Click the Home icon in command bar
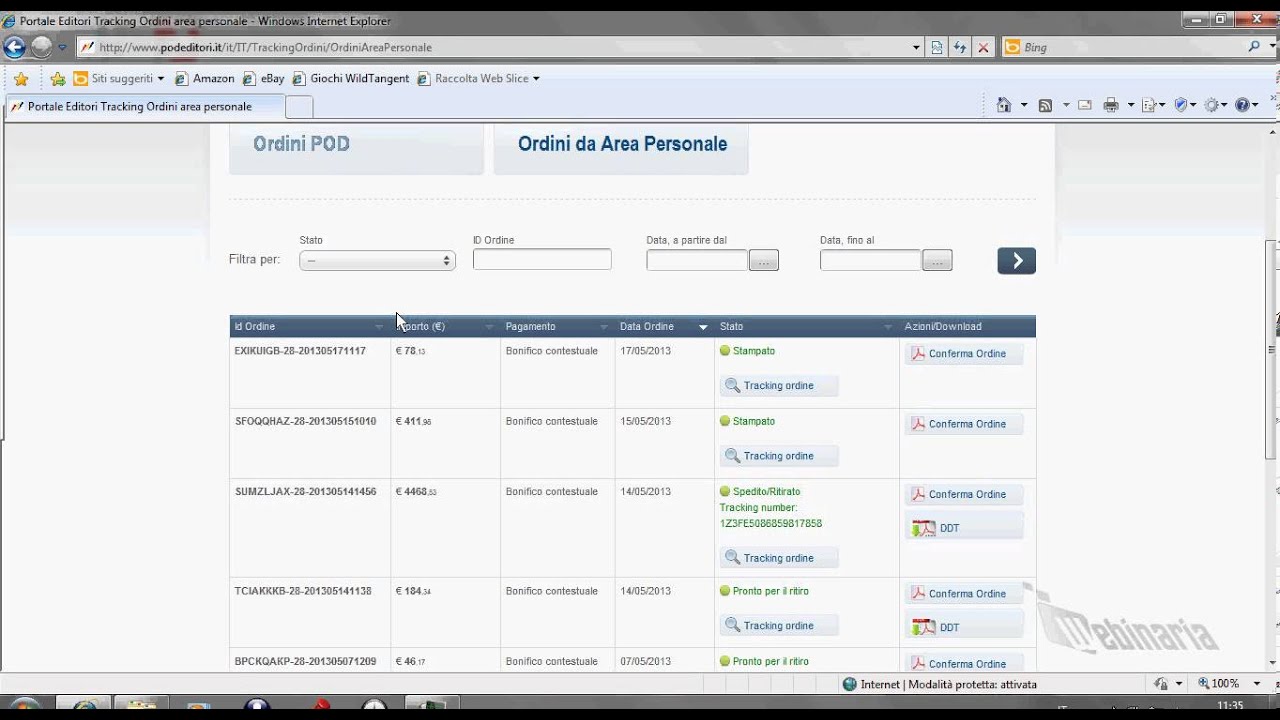1280x720 pixels. click(1004, 105)
